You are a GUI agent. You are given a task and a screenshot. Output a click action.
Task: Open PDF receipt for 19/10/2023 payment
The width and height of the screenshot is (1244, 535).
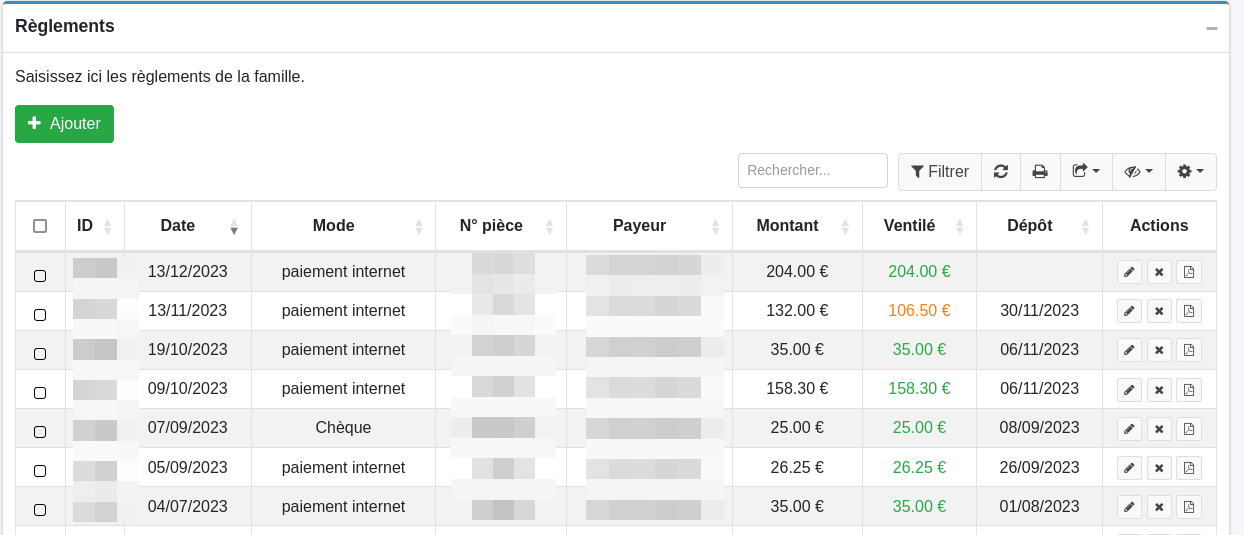tap(1189, 350)
